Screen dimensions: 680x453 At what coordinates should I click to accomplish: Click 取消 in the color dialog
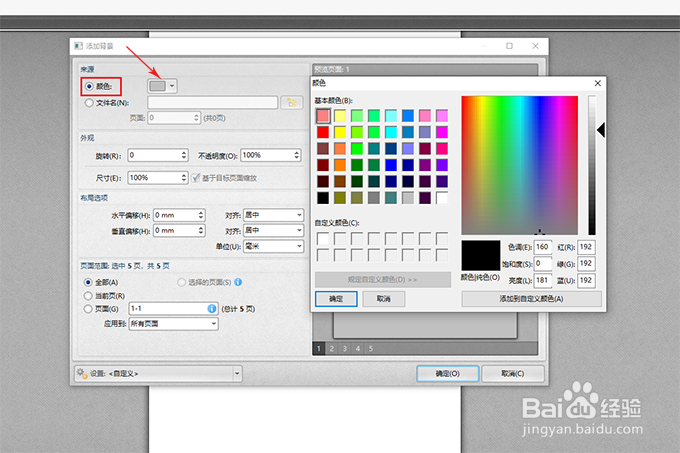pyautogui.click(x=383, y=299)
